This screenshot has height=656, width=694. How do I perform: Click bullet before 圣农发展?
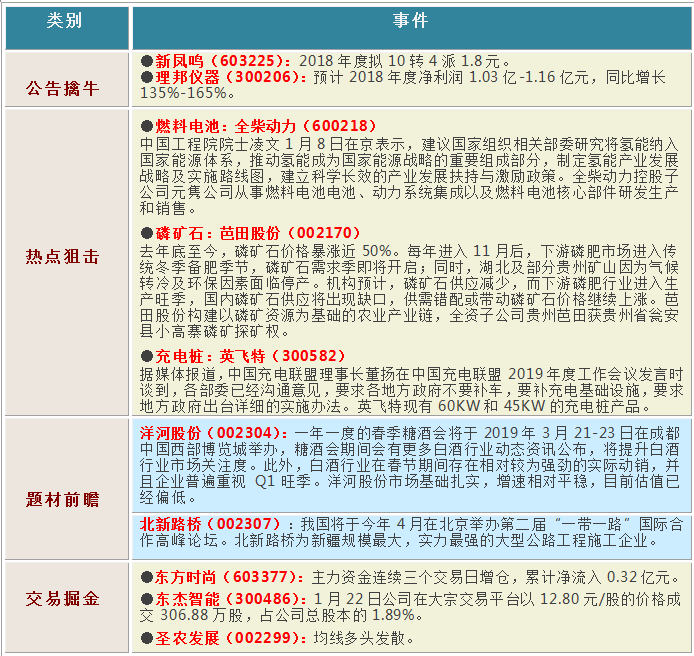coord(147,638)
